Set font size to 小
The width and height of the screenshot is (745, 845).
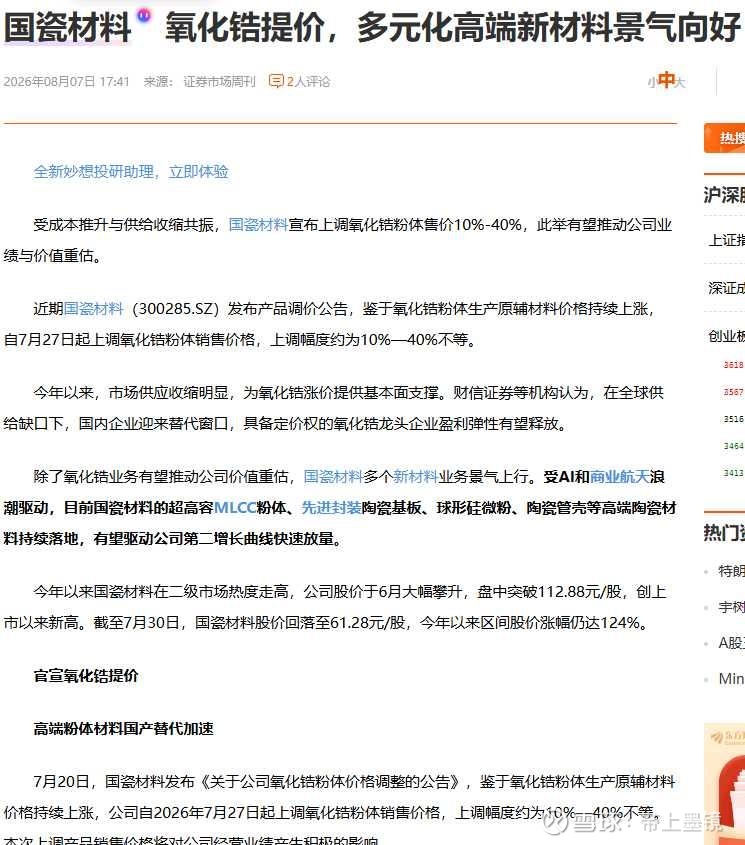tap(652, 82)
